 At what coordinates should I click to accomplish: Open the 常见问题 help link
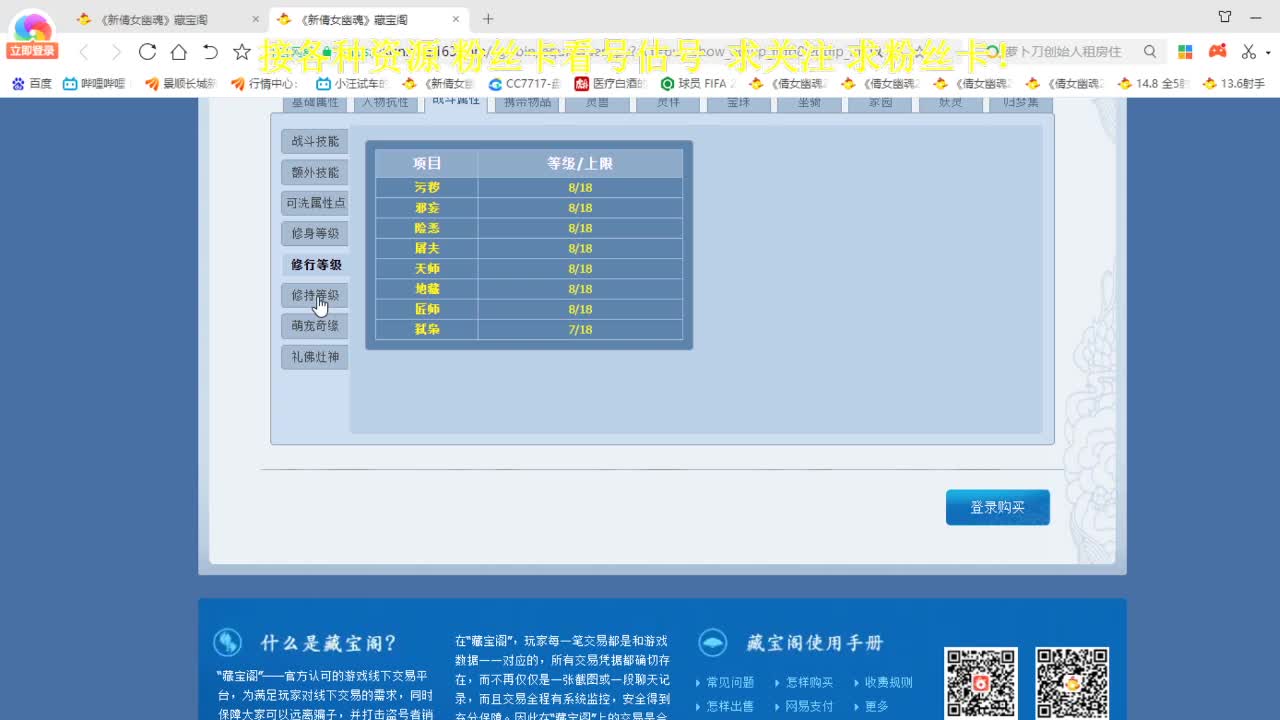(x=730, y=682)
